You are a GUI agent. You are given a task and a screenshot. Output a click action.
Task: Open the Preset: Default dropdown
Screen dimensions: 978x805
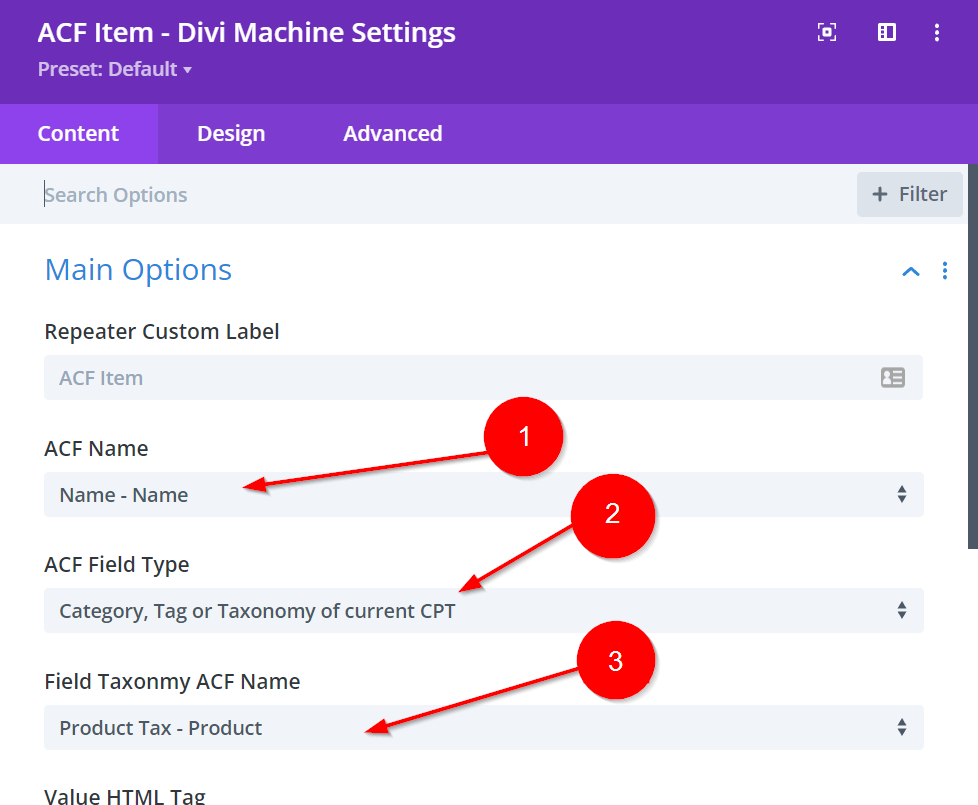pos(115,70)
